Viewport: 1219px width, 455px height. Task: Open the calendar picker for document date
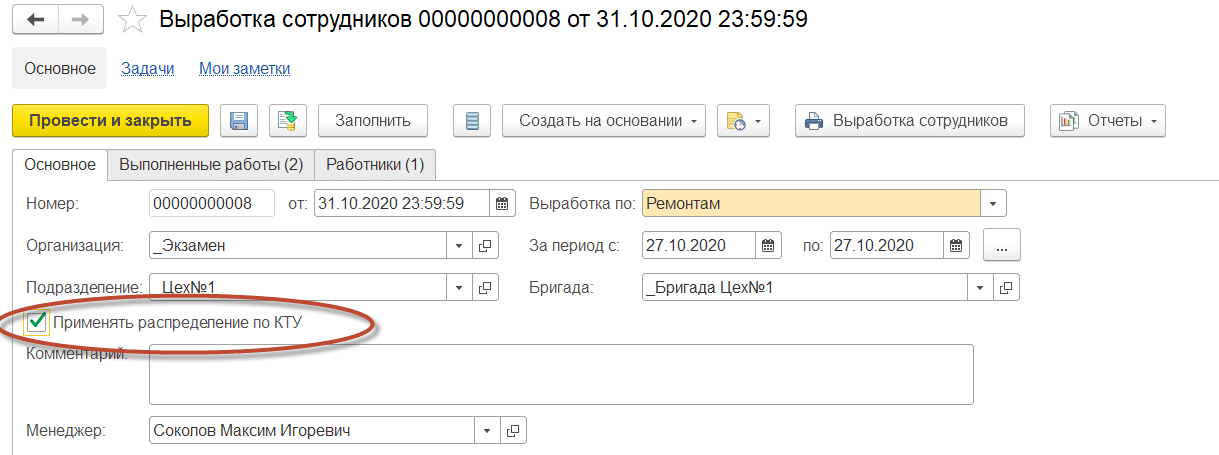coord(503,203)
